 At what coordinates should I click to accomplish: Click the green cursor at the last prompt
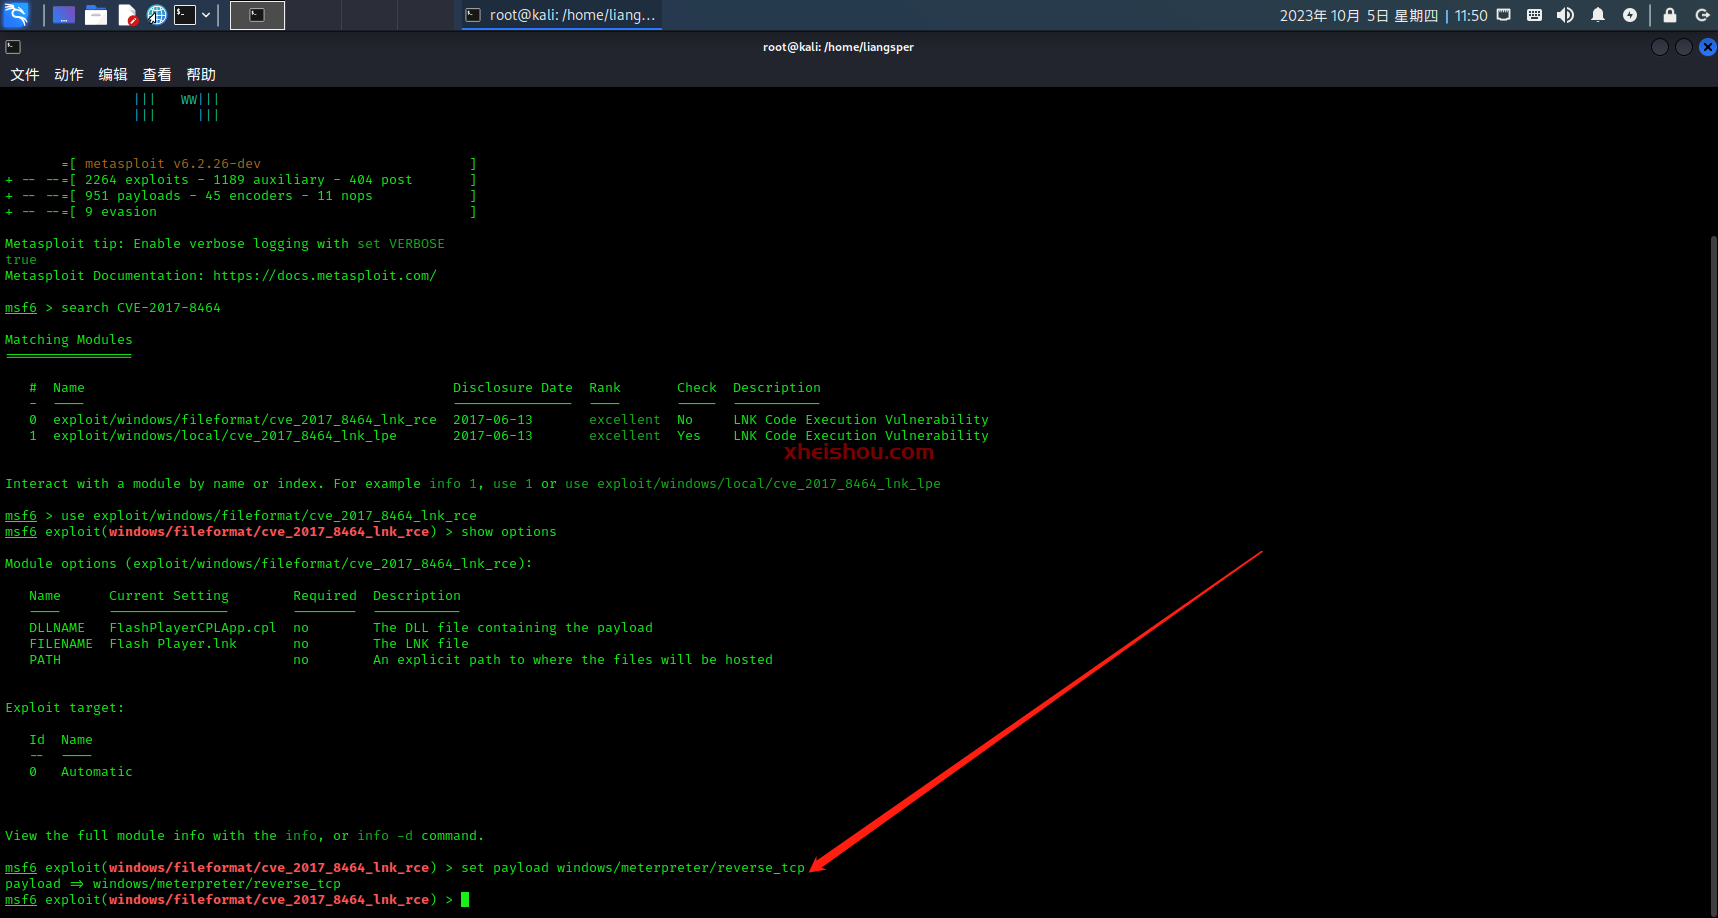tap(465, 900)
